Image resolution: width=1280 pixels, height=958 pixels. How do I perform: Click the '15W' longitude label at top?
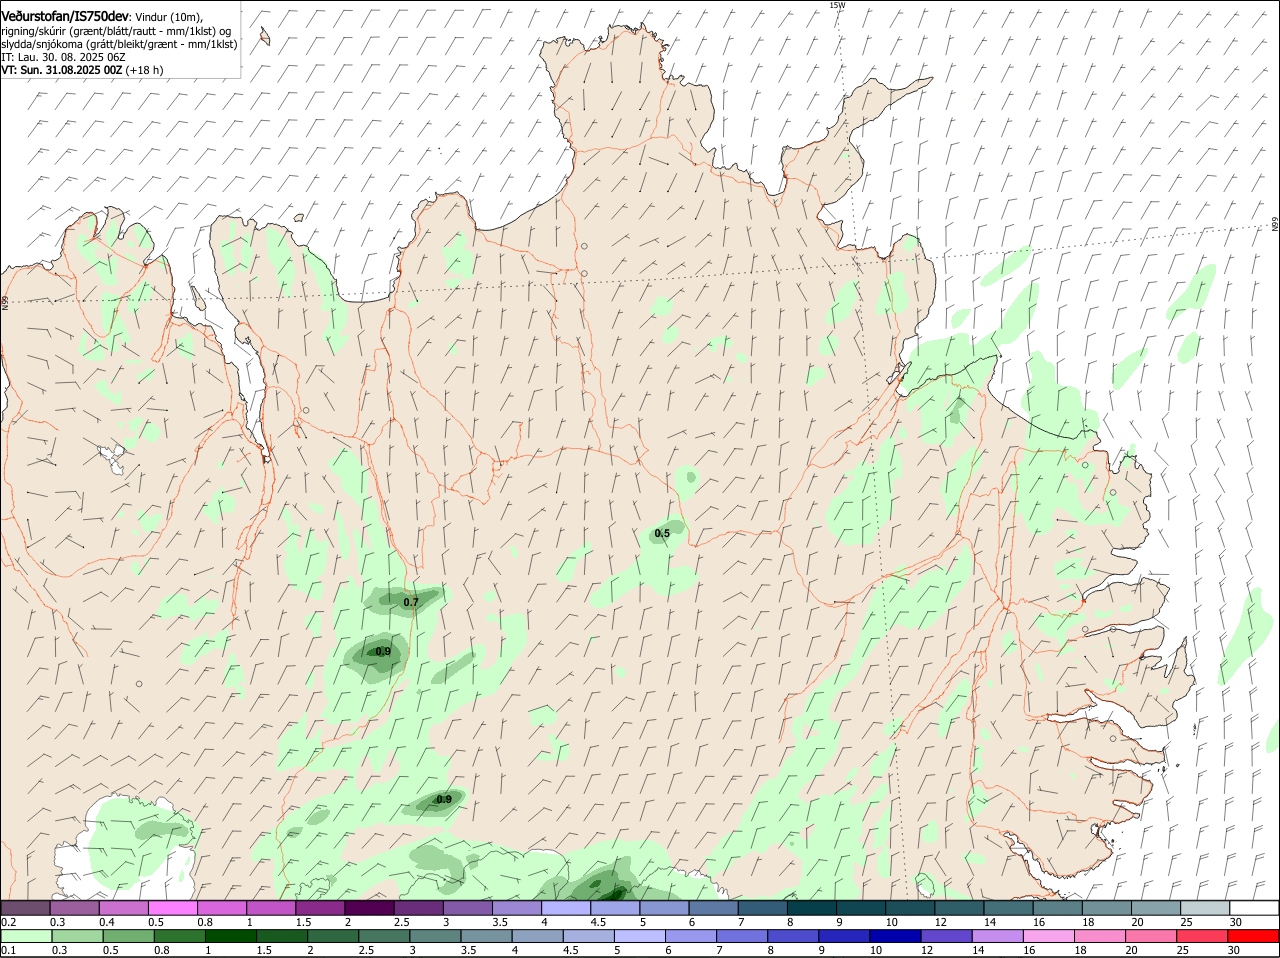point(837,5)
